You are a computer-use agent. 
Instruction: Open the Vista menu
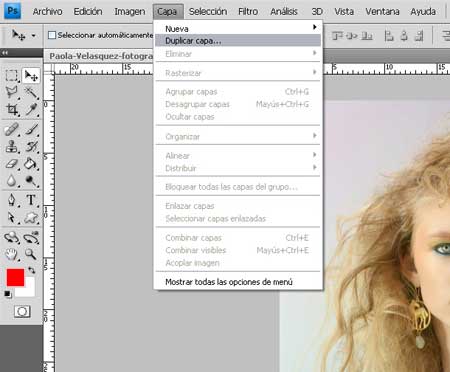(x=344, y=11)
